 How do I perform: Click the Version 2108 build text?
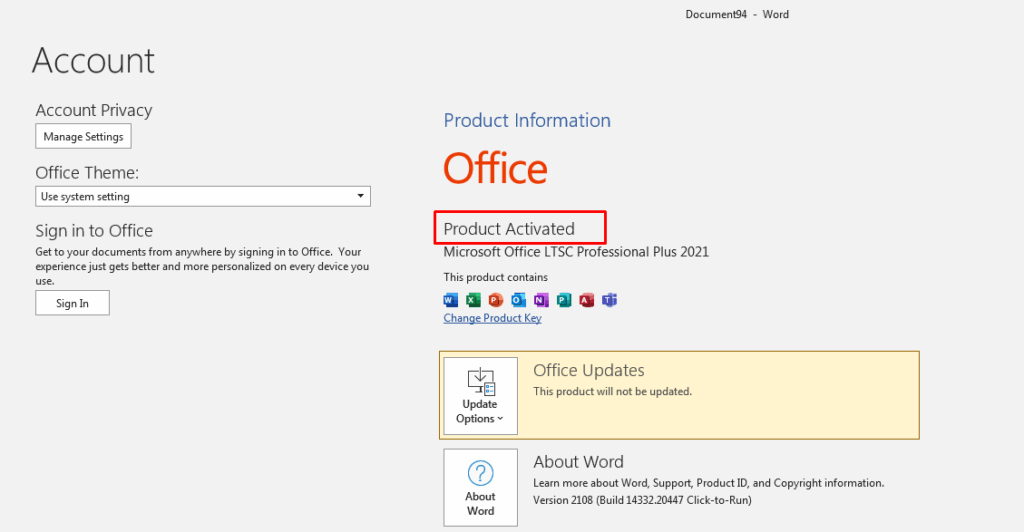pos(643,500)
